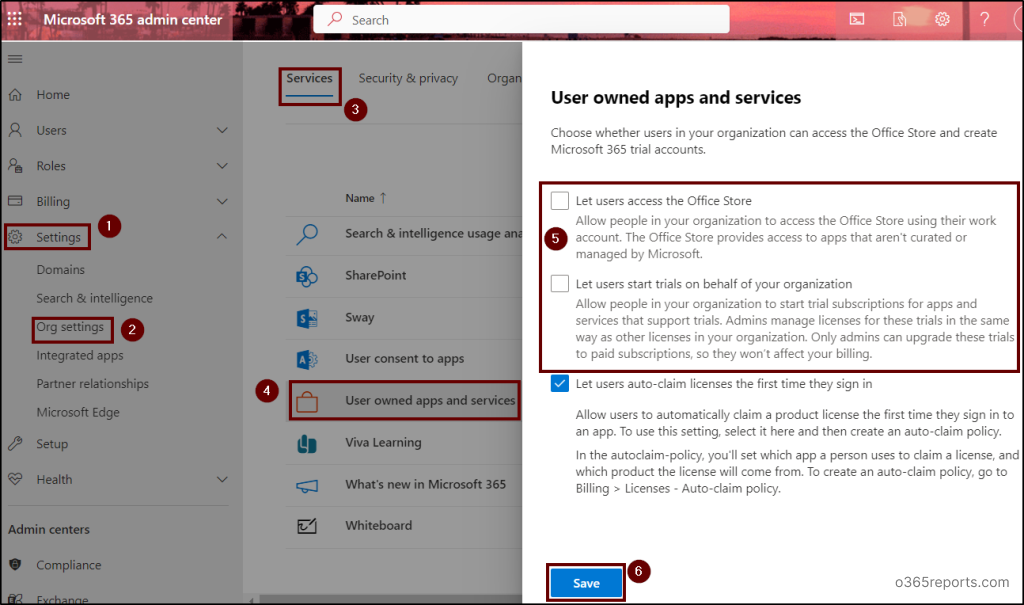Expand the Health menu chevron
The image size is (1024, 605).
(x=222, y=480)
